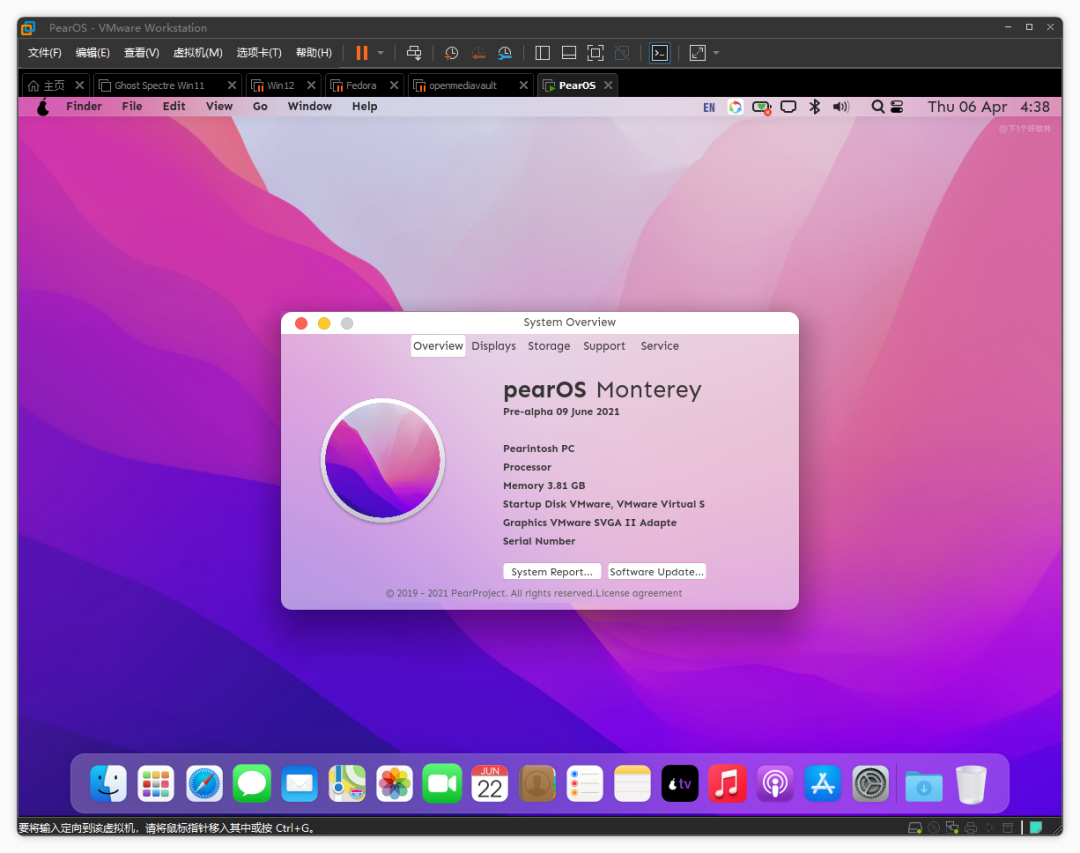The width and height of the screenshot is (1080, 853).
Task: Expand the dropdown arrow beside the pause button
Action: [x=380, y=53]
